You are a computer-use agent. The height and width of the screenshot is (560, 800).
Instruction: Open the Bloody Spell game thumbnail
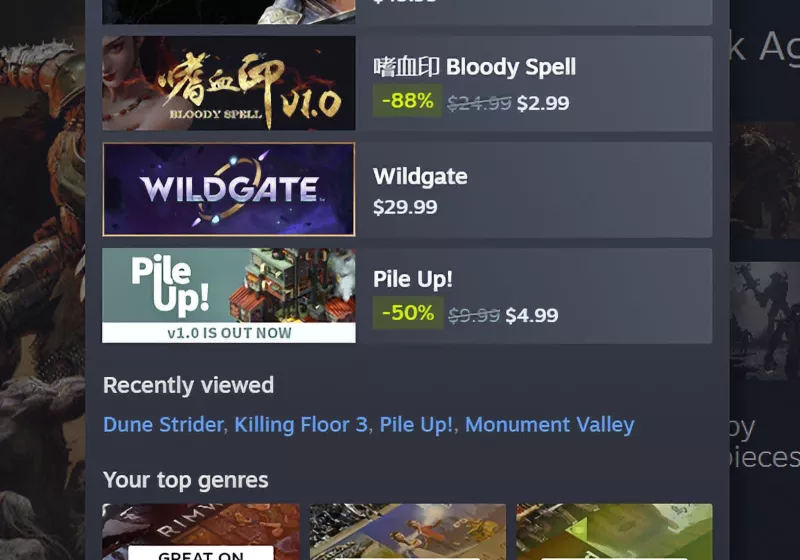click(229, 83)
